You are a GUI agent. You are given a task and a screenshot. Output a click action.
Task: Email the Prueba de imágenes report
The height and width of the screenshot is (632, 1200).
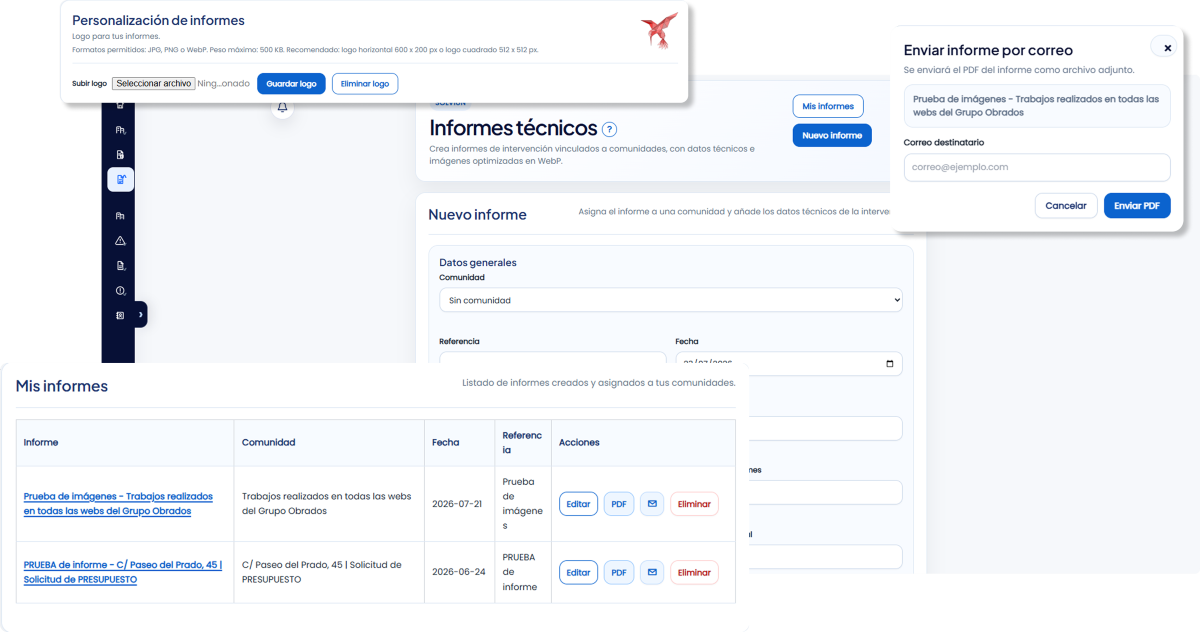pos(652,504)
